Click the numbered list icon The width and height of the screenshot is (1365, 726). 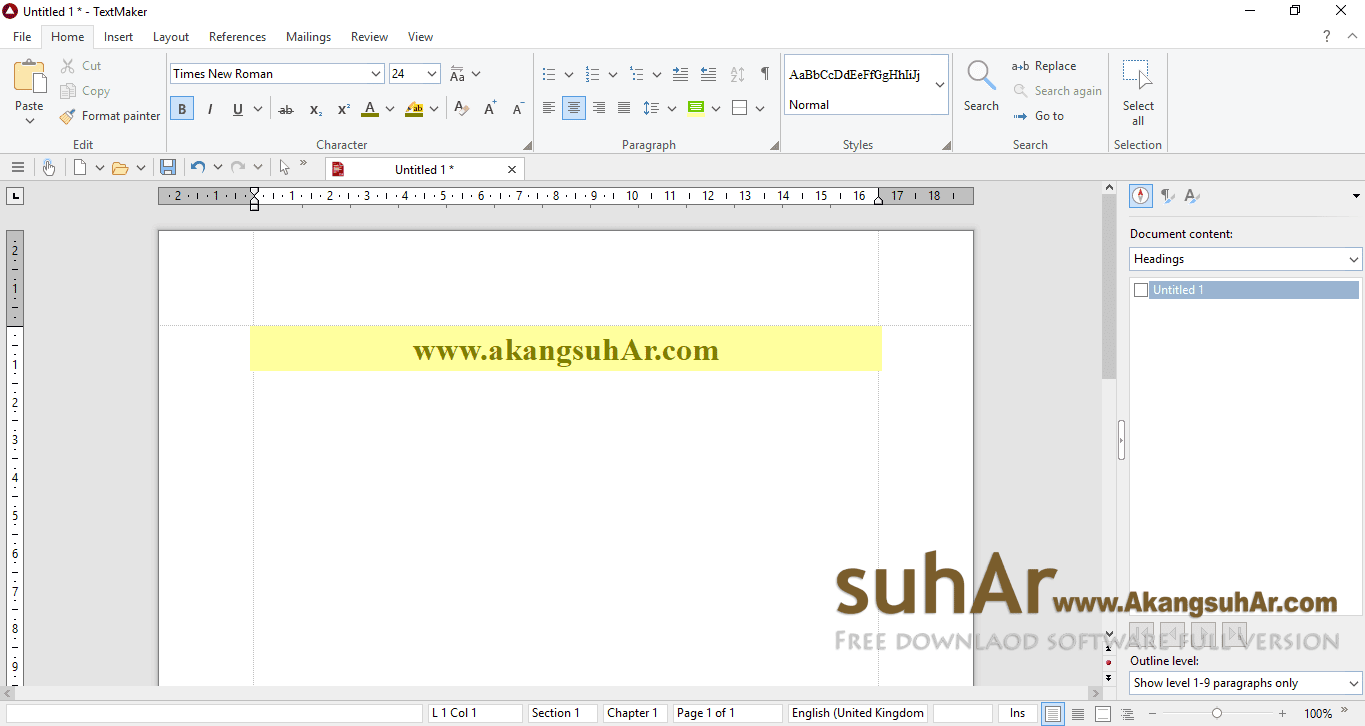point(593,74)
